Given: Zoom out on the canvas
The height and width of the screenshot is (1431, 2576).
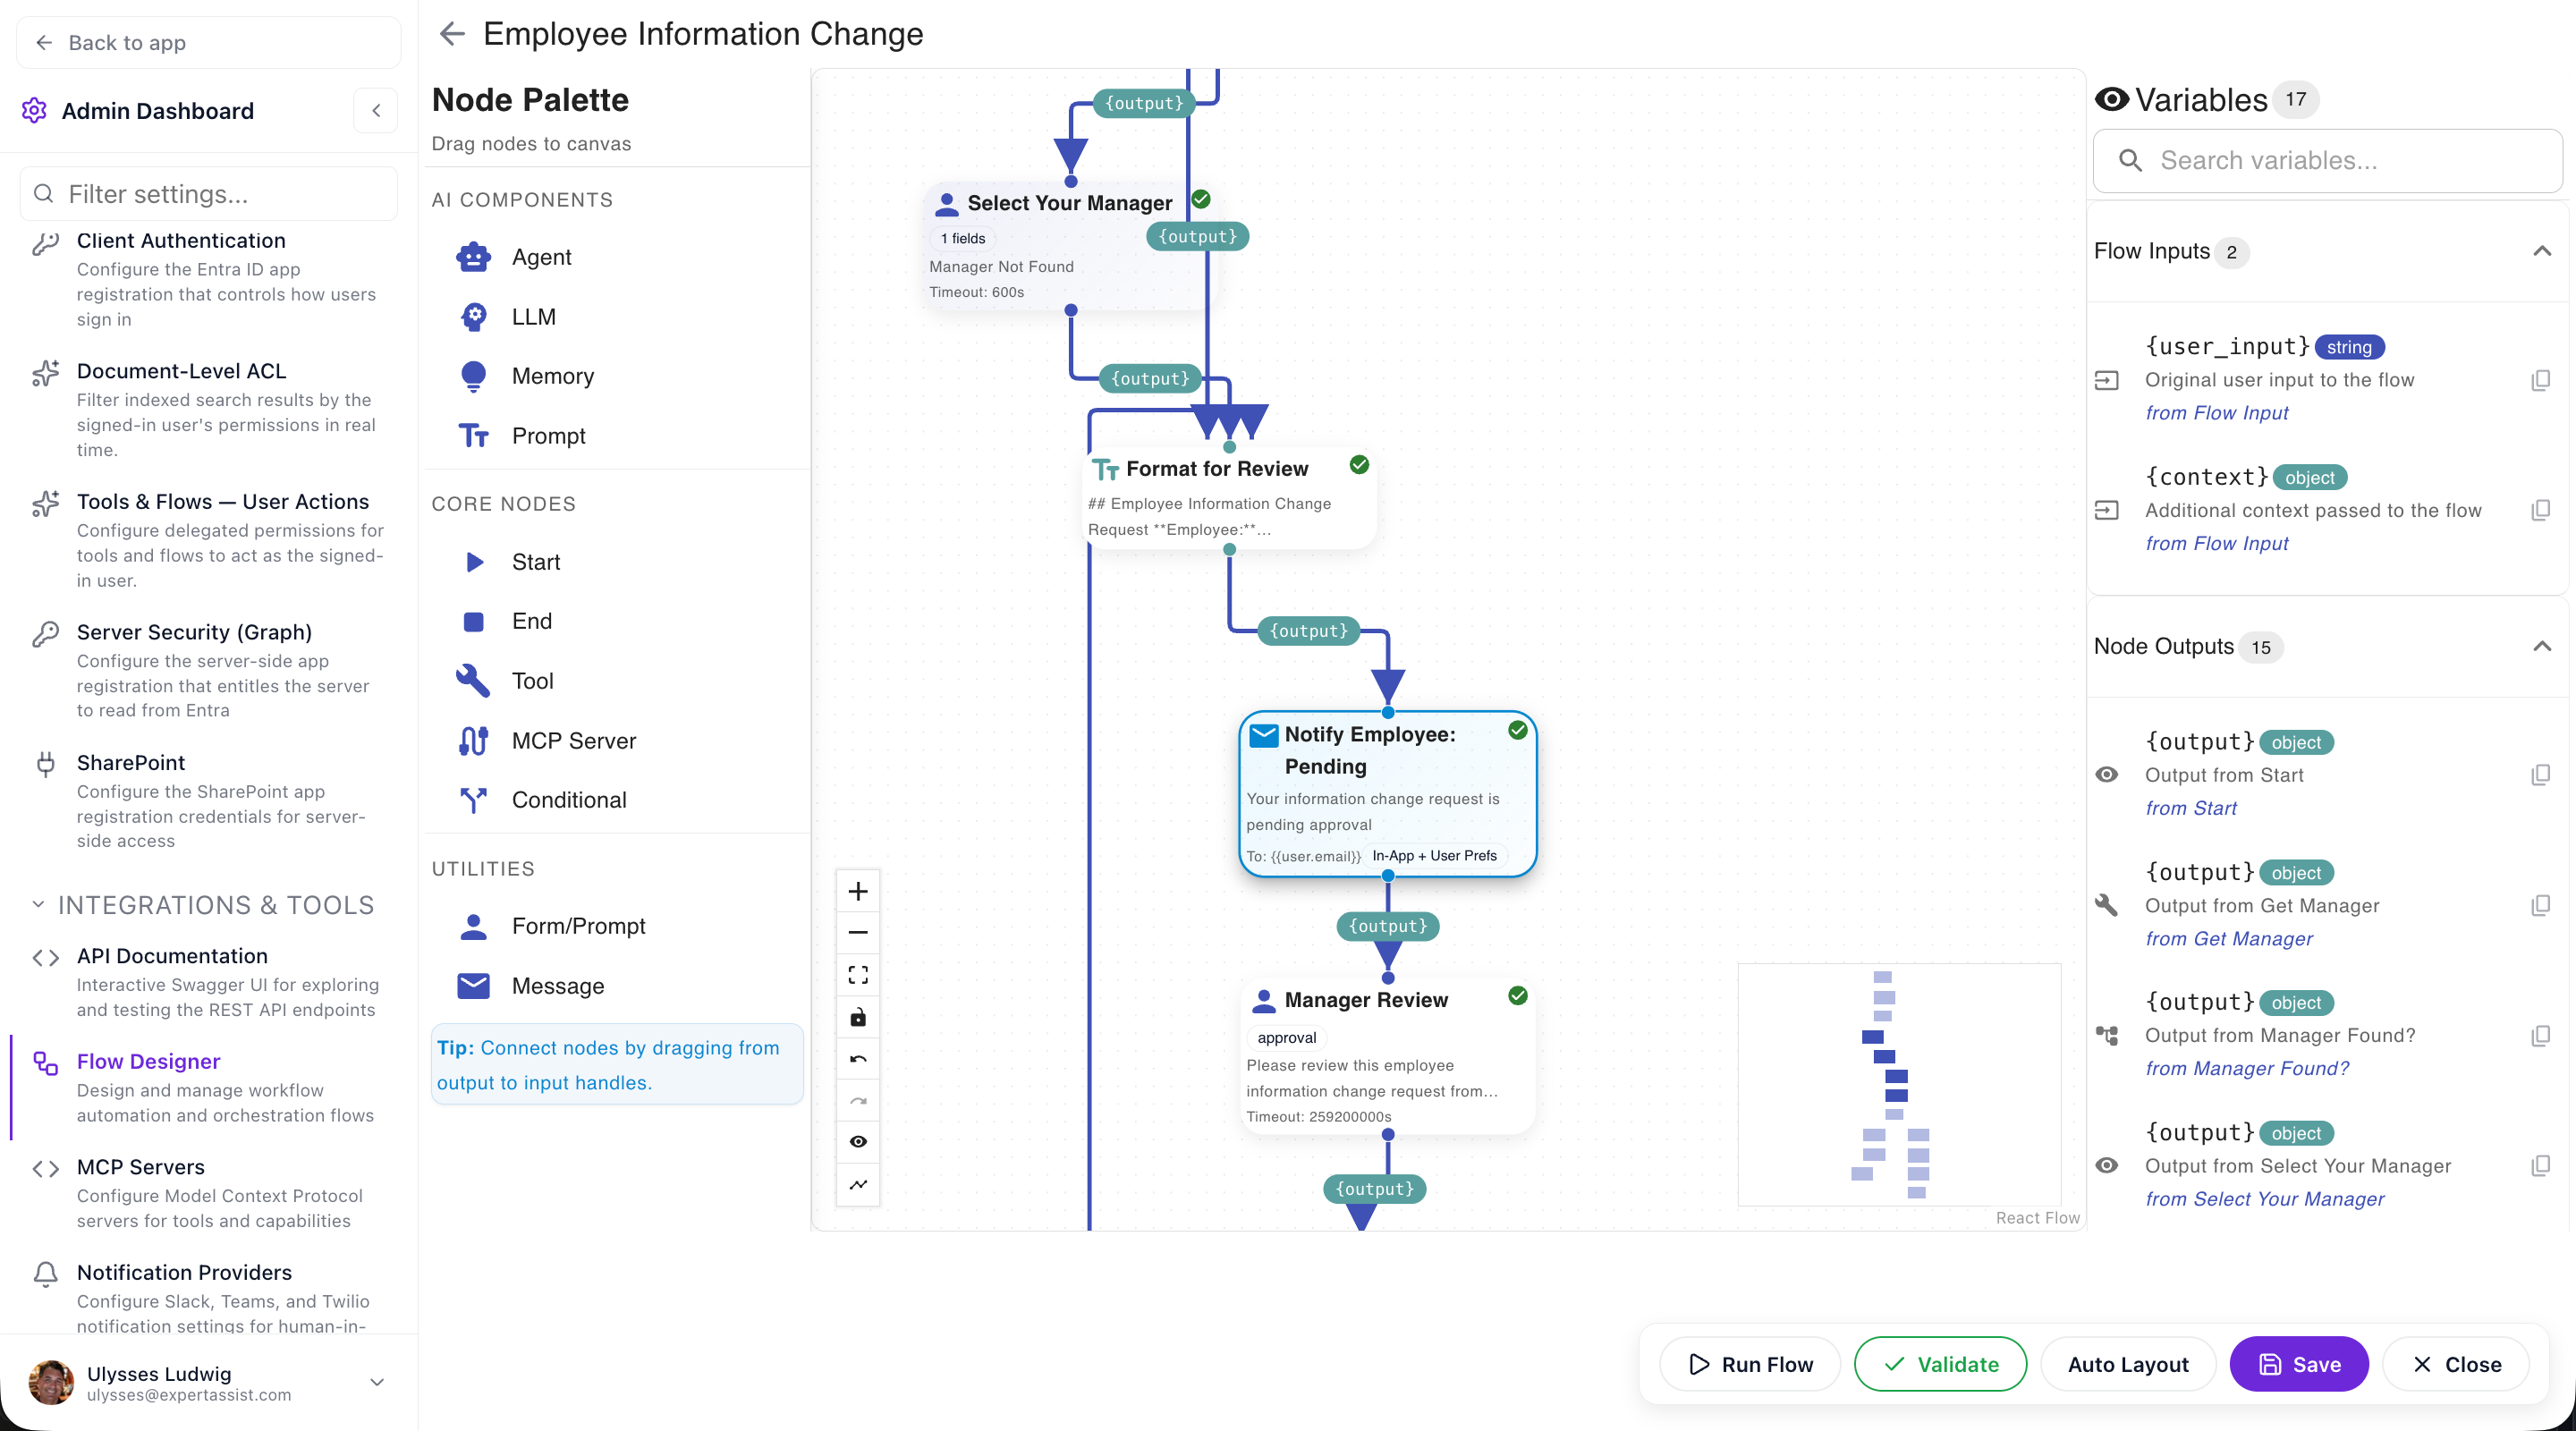Looking at the screenshot, I should [858, 933].
